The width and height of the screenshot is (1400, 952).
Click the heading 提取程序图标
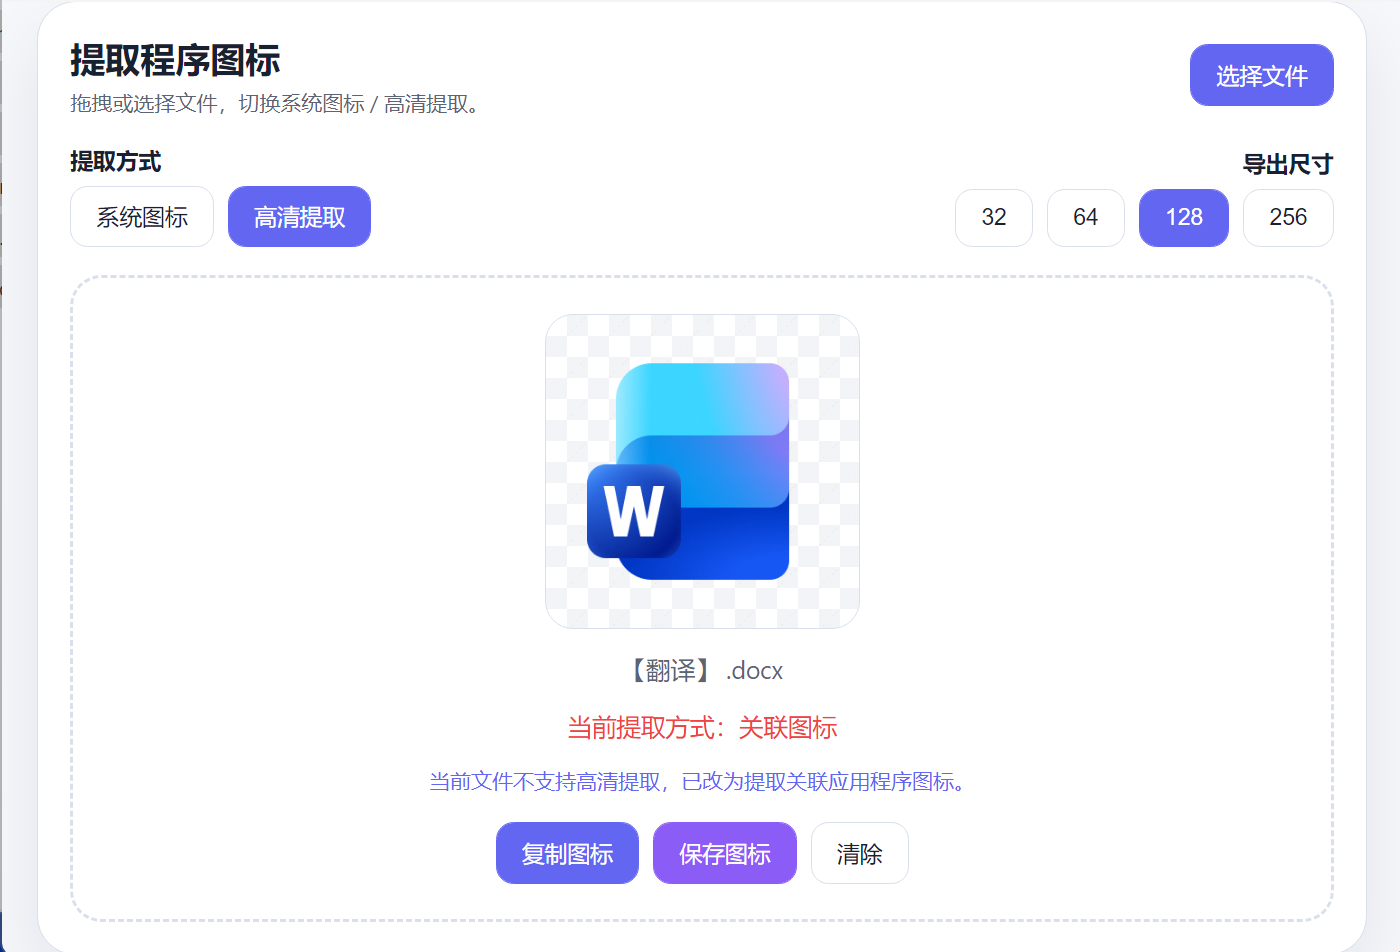[175, 60]
